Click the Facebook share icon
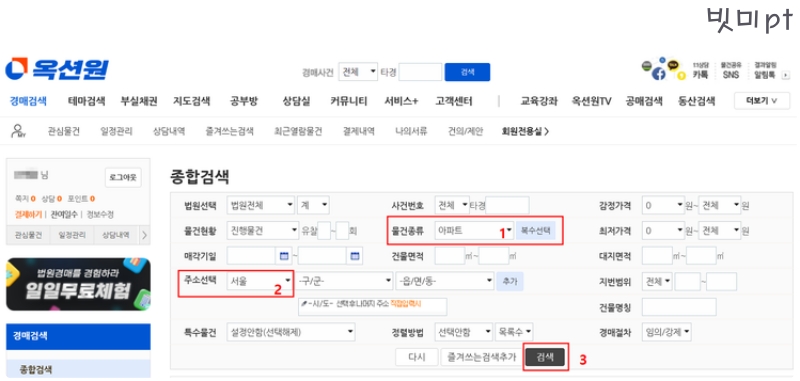Viewport: 800px width, 381px height. (658, 73)
